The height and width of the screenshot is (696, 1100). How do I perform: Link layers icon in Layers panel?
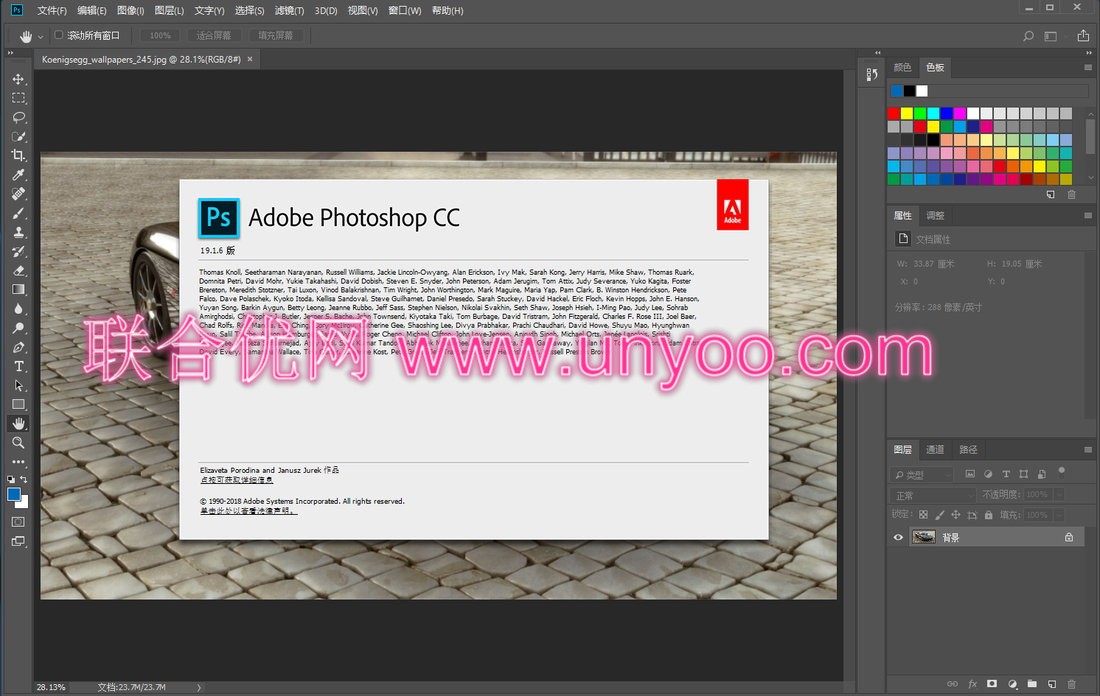point(952,683)
